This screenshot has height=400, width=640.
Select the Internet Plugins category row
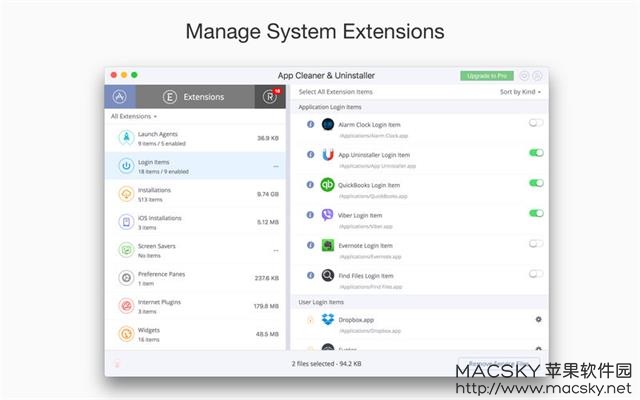point(195,306)
